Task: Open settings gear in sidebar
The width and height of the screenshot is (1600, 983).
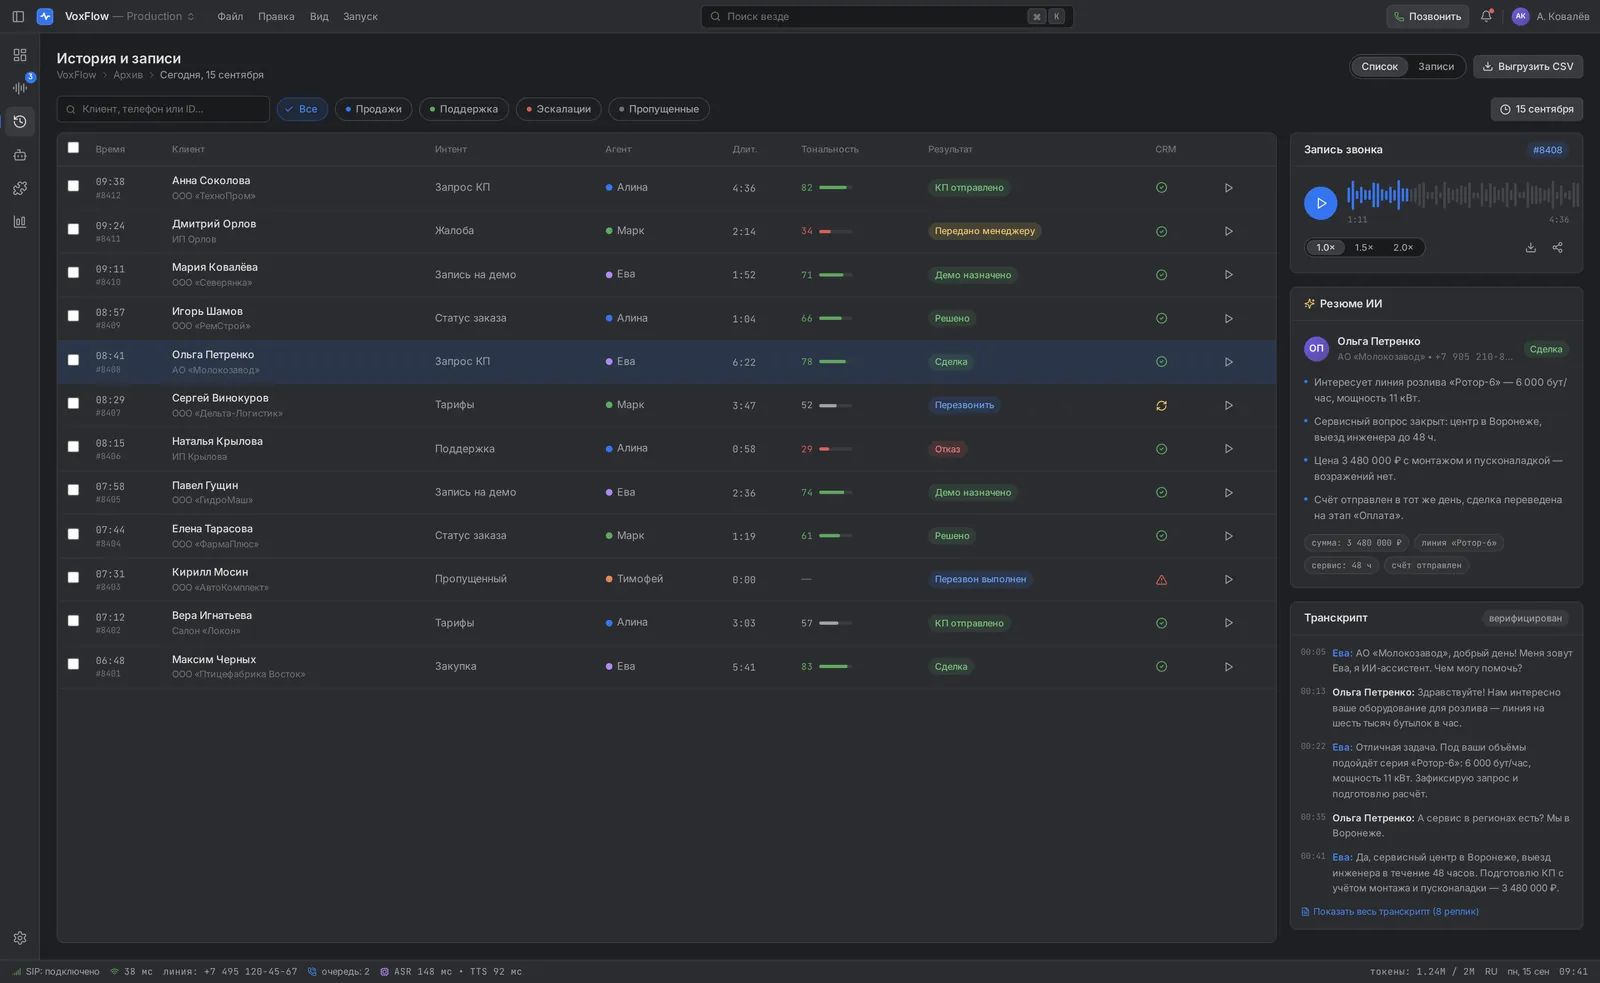Action: click(x=20, y=938)
